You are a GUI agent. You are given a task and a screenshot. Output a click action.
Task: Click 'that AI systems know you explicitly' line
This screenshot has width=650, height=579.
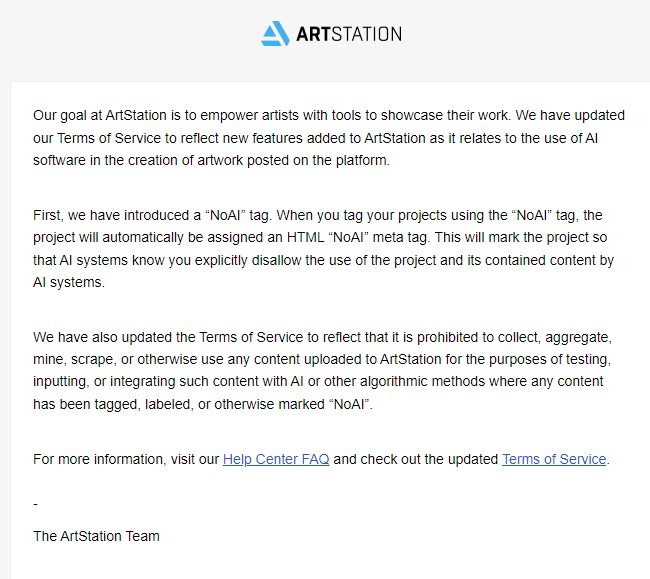tap(323, 260)
